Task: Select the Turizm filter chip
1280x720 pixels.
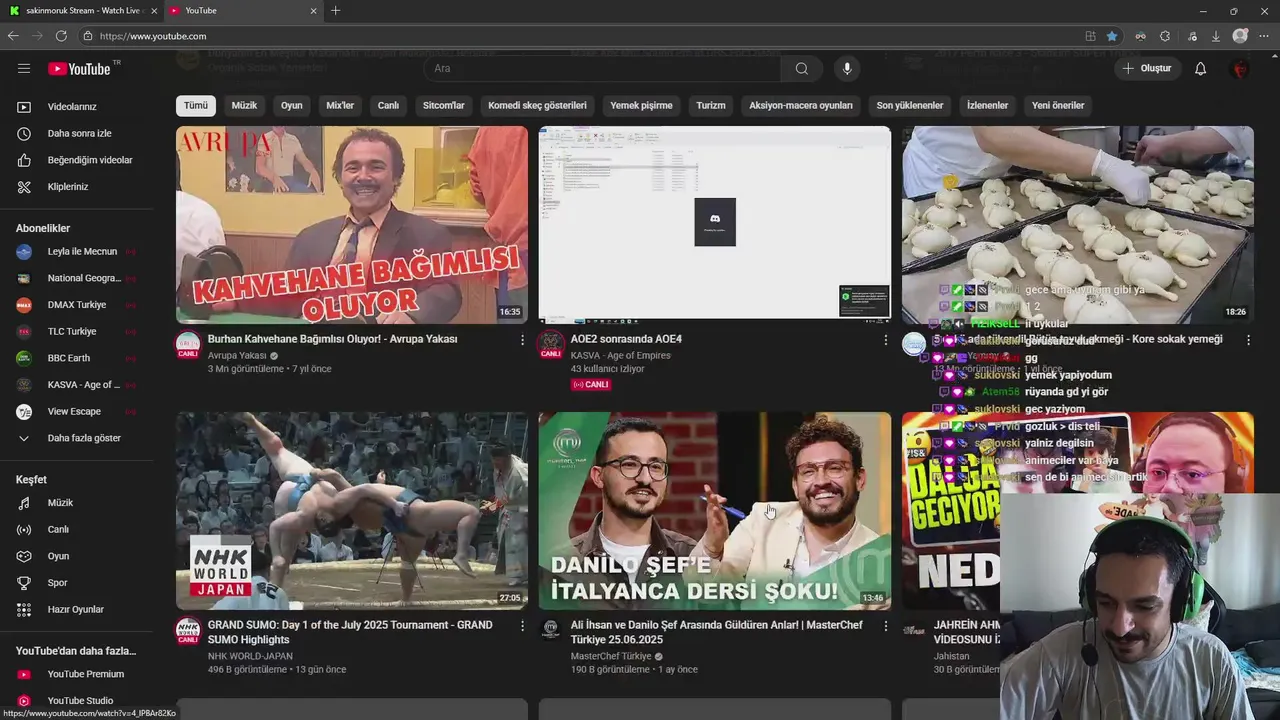Action: (x=711, y=105)
